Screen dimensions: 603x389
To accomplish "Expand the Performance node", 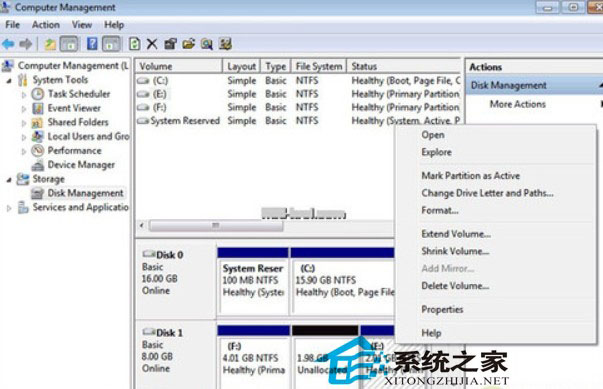I will tap(24, 151).
